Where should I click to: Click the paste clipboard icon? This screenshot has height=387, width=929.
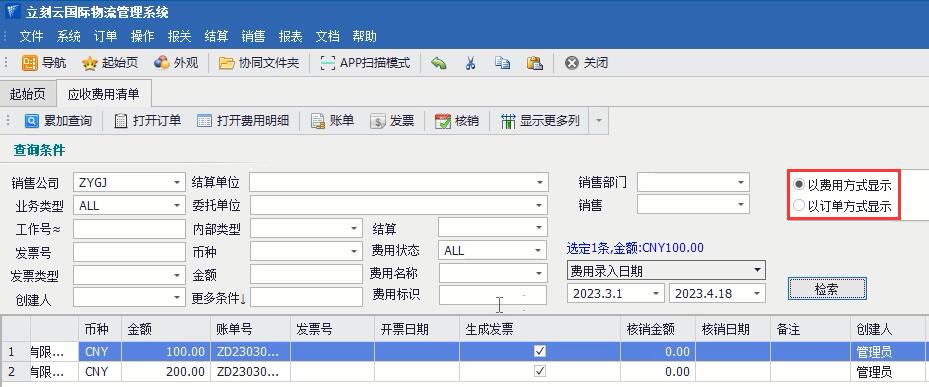535,63
